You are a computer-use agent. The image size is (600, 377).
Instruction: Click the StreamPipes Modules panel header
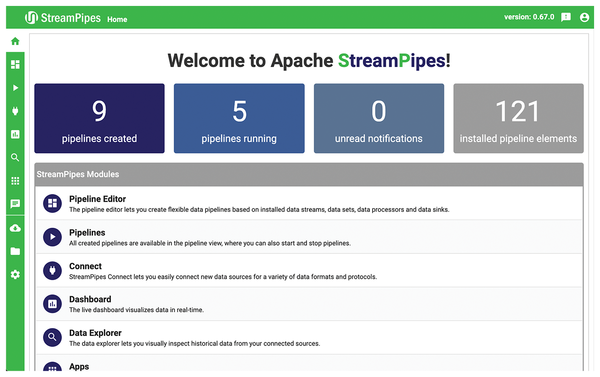[309, 175]
